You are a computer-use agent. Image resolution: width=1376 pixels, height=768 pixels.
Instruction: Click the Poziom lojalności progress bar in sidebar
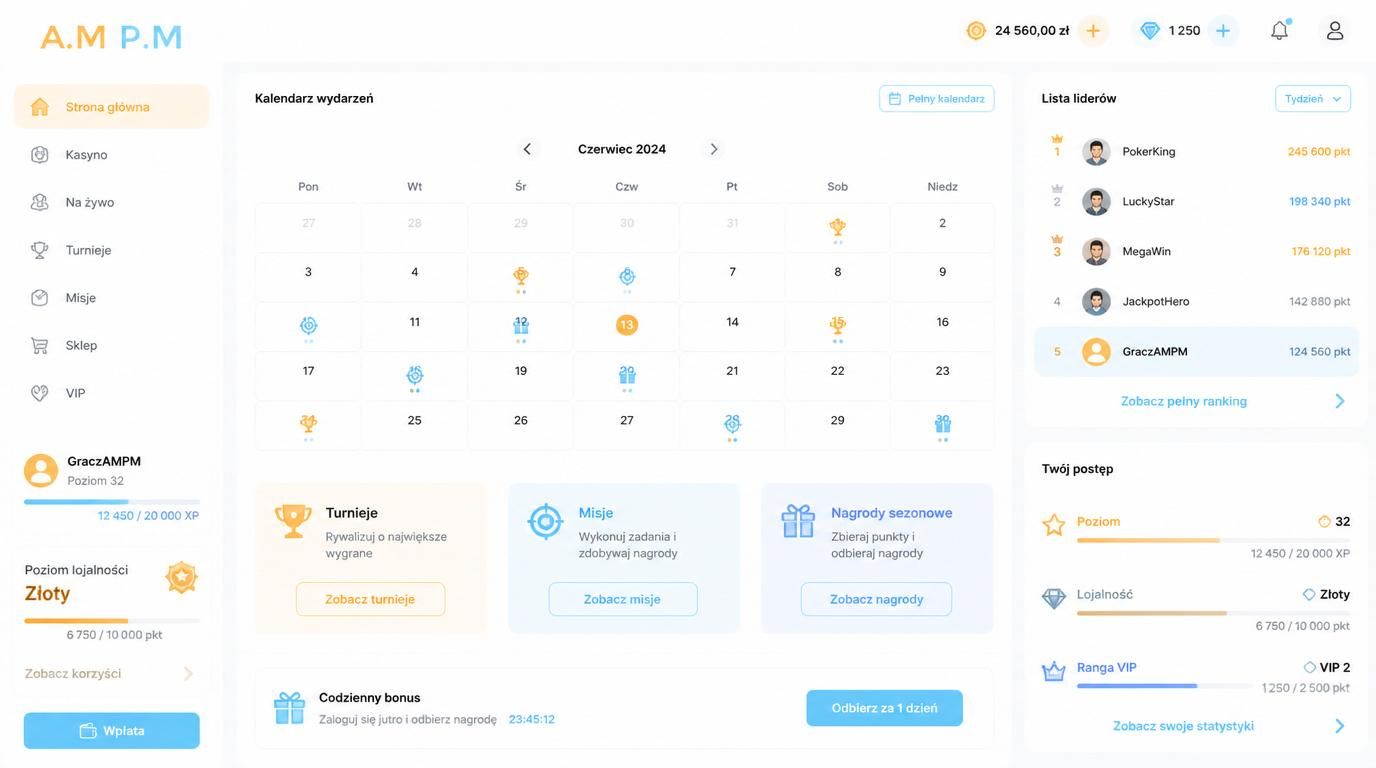tap(112, 621)
